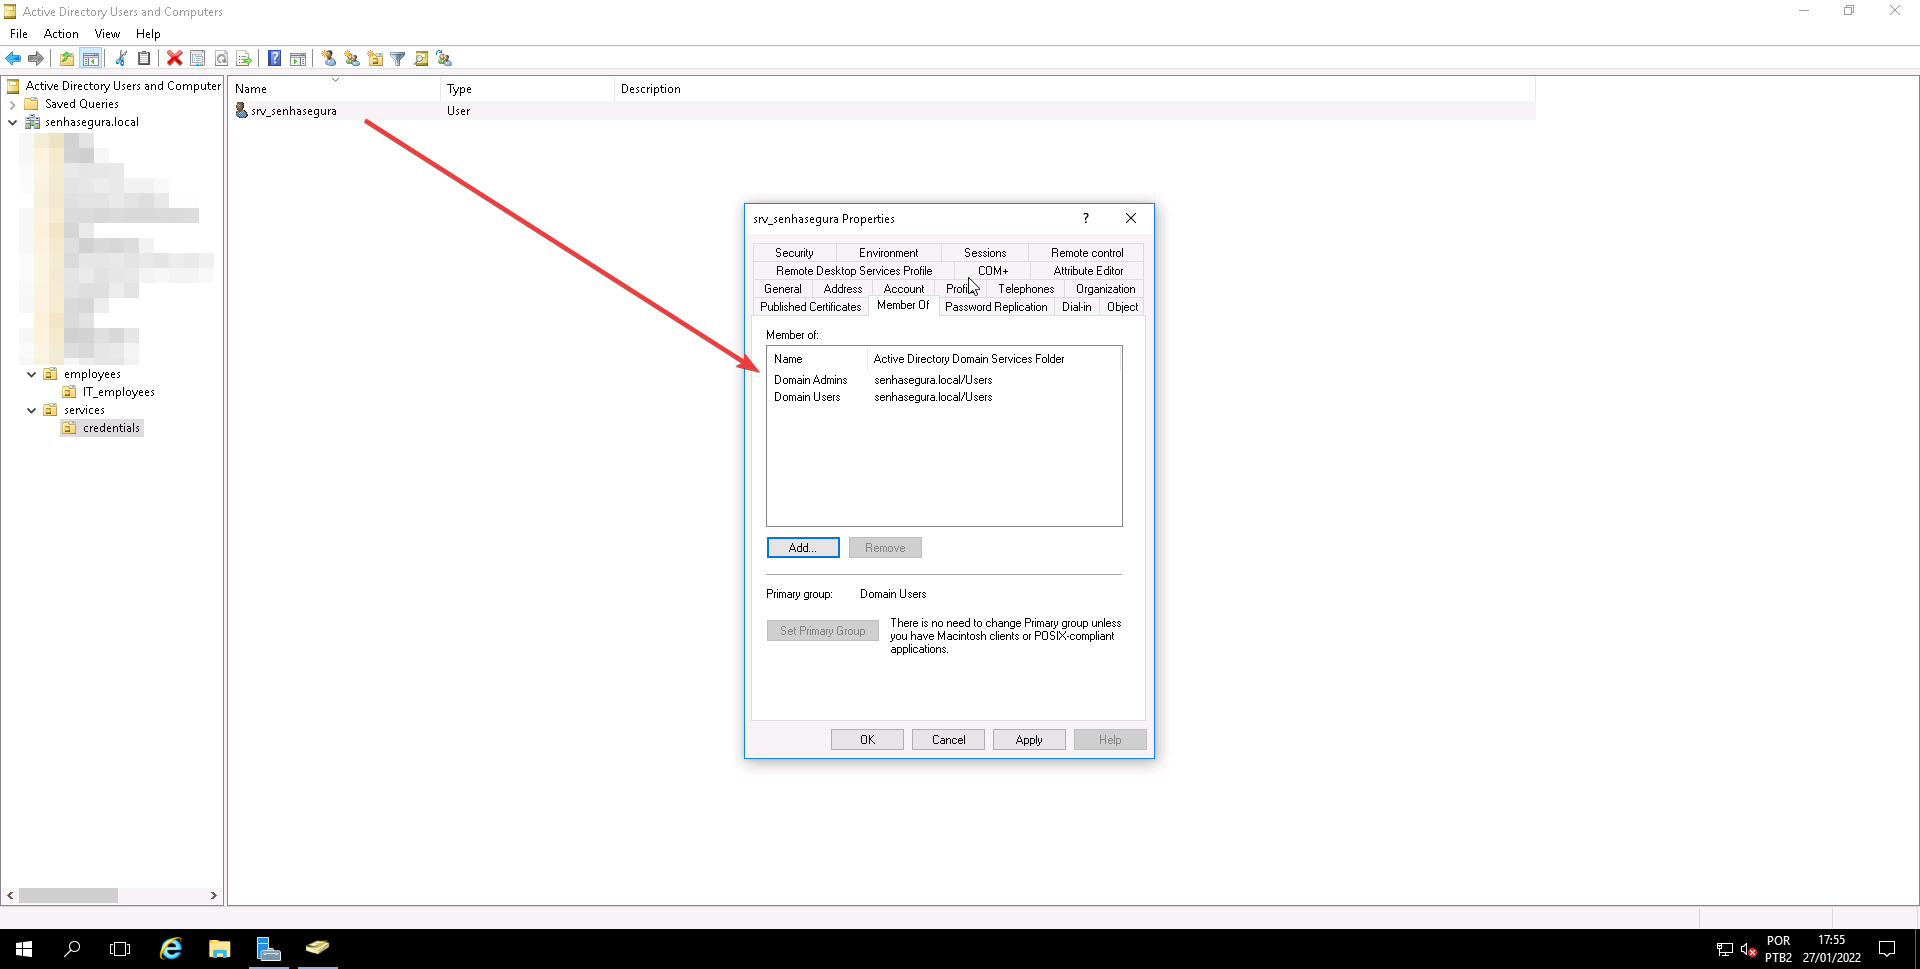This screenshot has height=969, width=1920.
Task: Open Properties via toolbar icon
Action: coord(198,59)
